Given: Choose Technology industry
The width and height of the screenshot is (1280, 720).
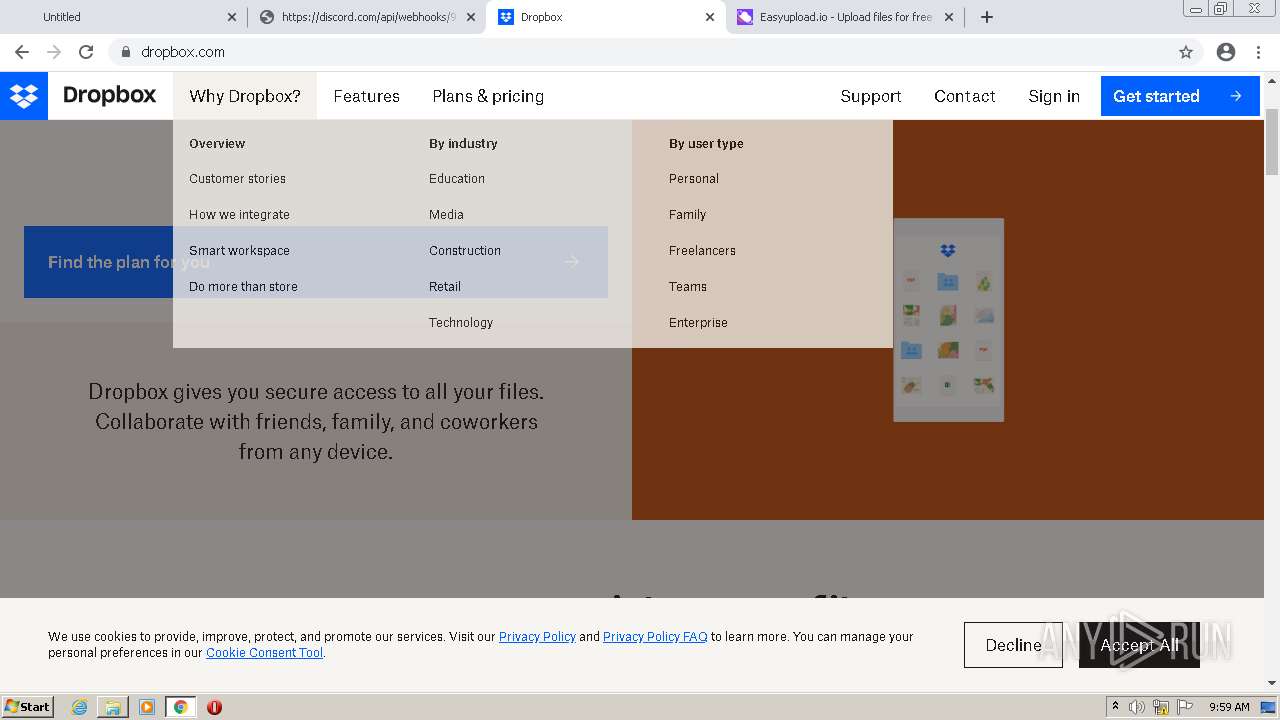Looking at the screenshot, I should point(461,322).
